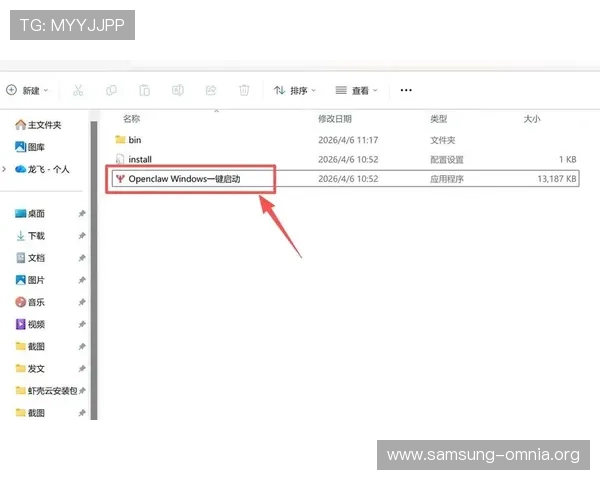Click the 新建 (New) button
The width and height of the screenshot is (600, 480).
[x=28, y=90]
